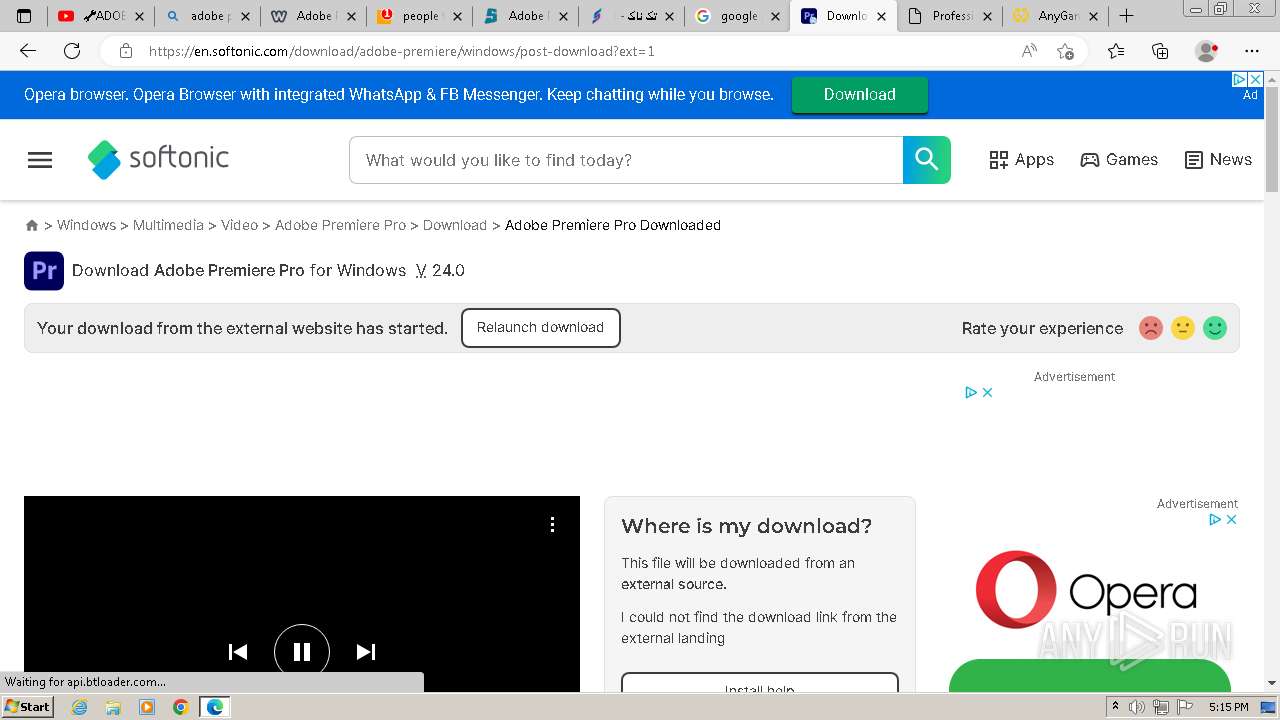Click the system clock 5:15 PM
This screenshot has width=1280, height=720.
(1228, 707)
